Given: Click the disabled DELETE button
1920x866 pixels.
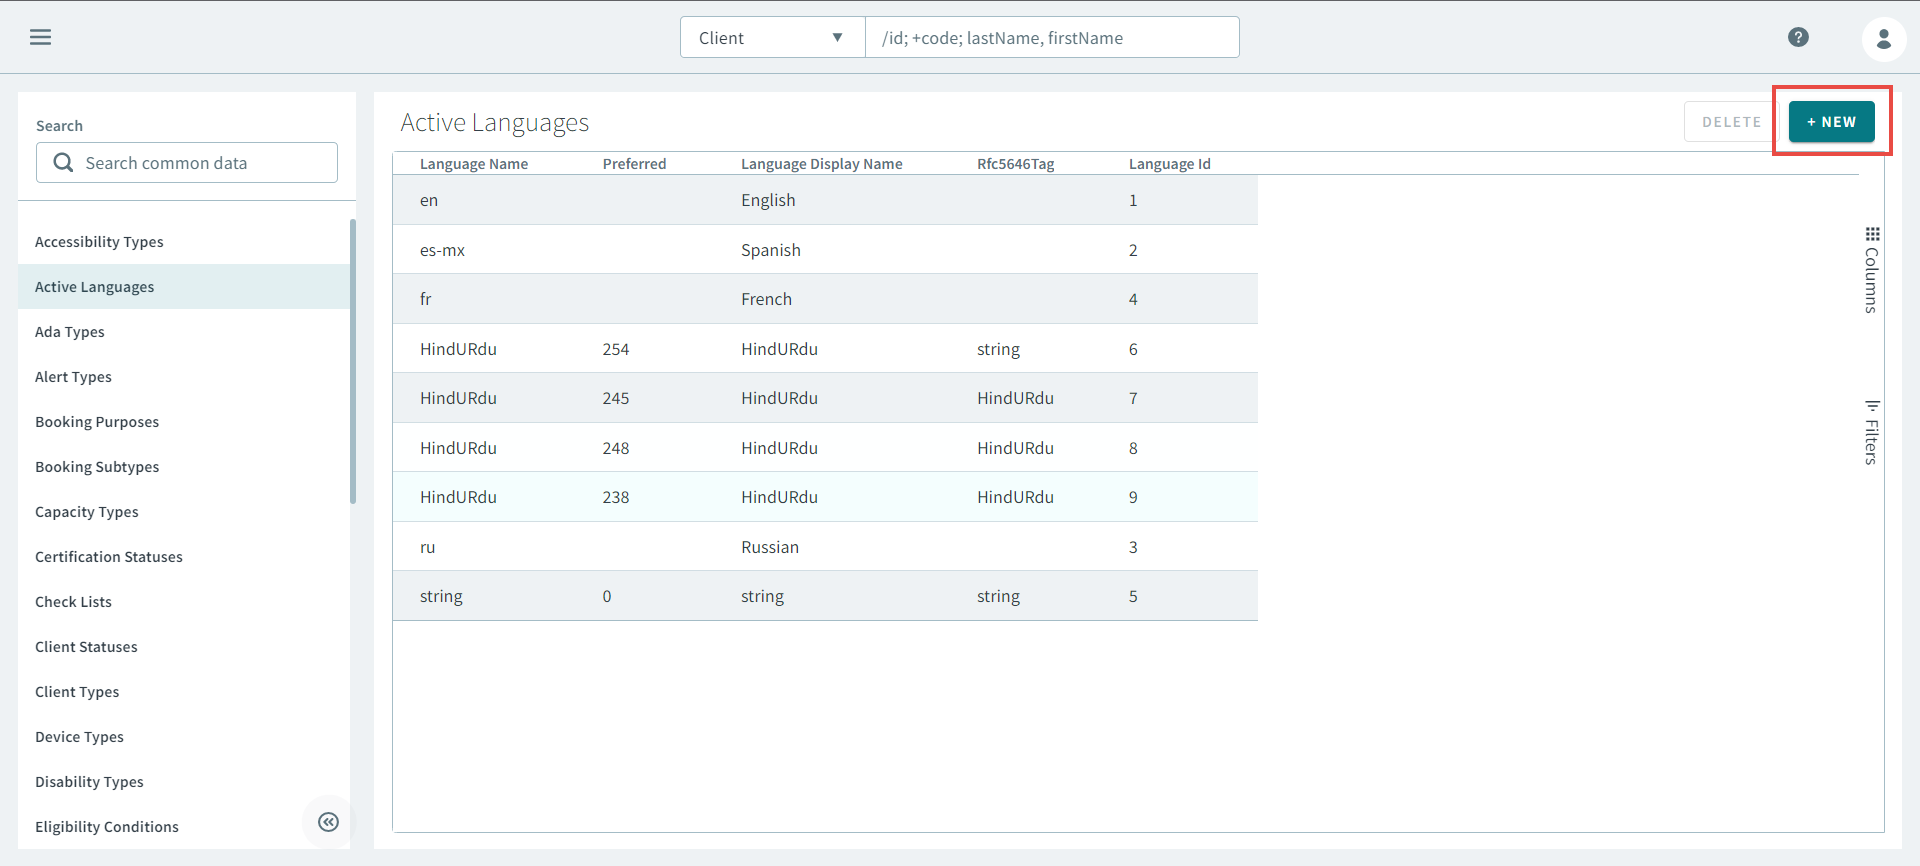Looking at the screenshot, I should (1731, 122).
